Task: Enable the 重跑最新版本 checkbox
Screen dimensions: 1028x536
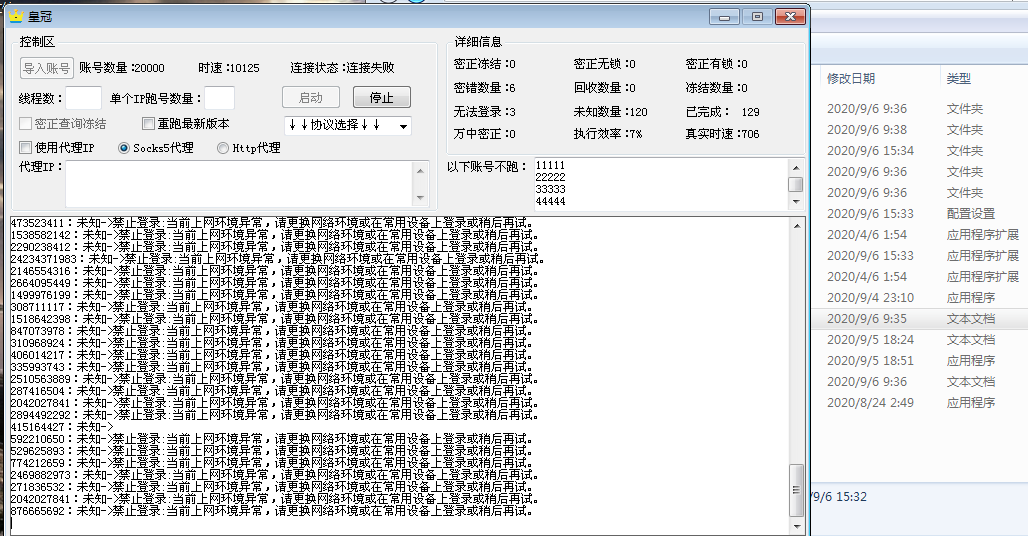Action: coord(148,124)
